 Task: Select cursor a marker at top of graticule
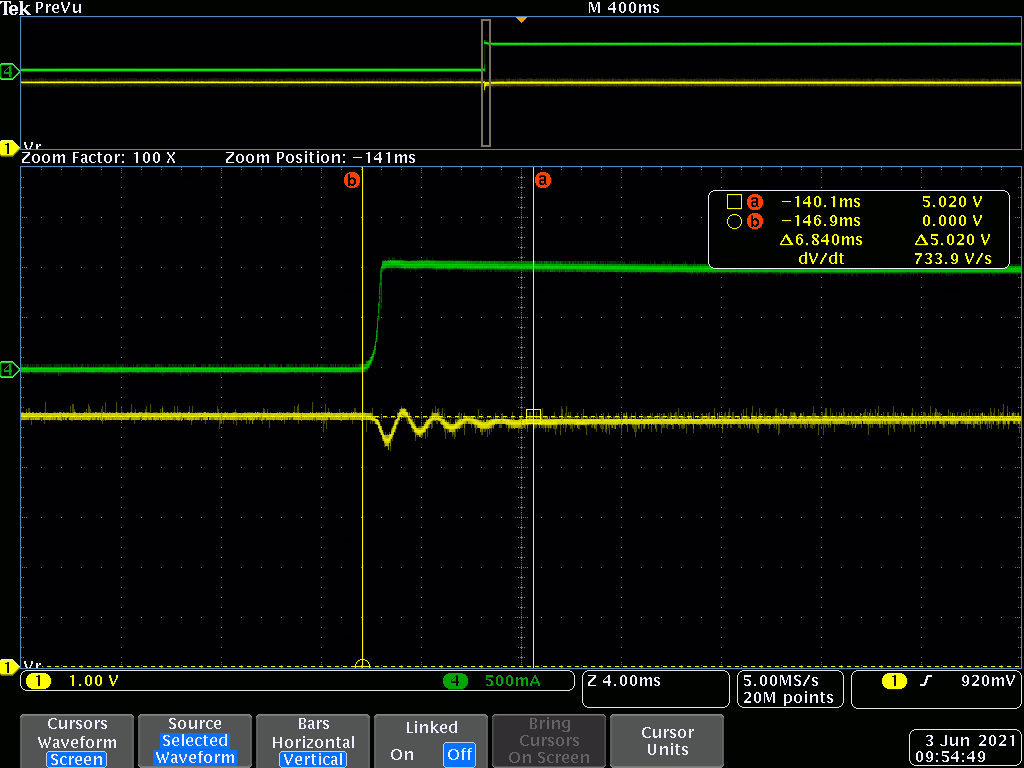(543, 180)
